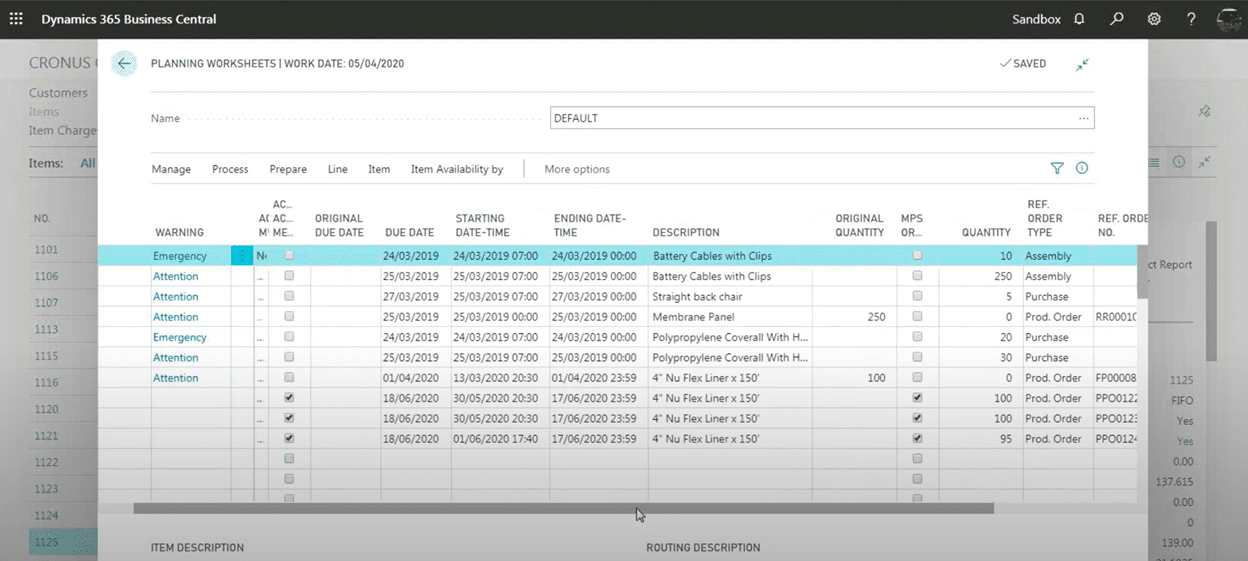
Task: Tick Accept Action for Membrane Panel row
Action: click(289, 317)
